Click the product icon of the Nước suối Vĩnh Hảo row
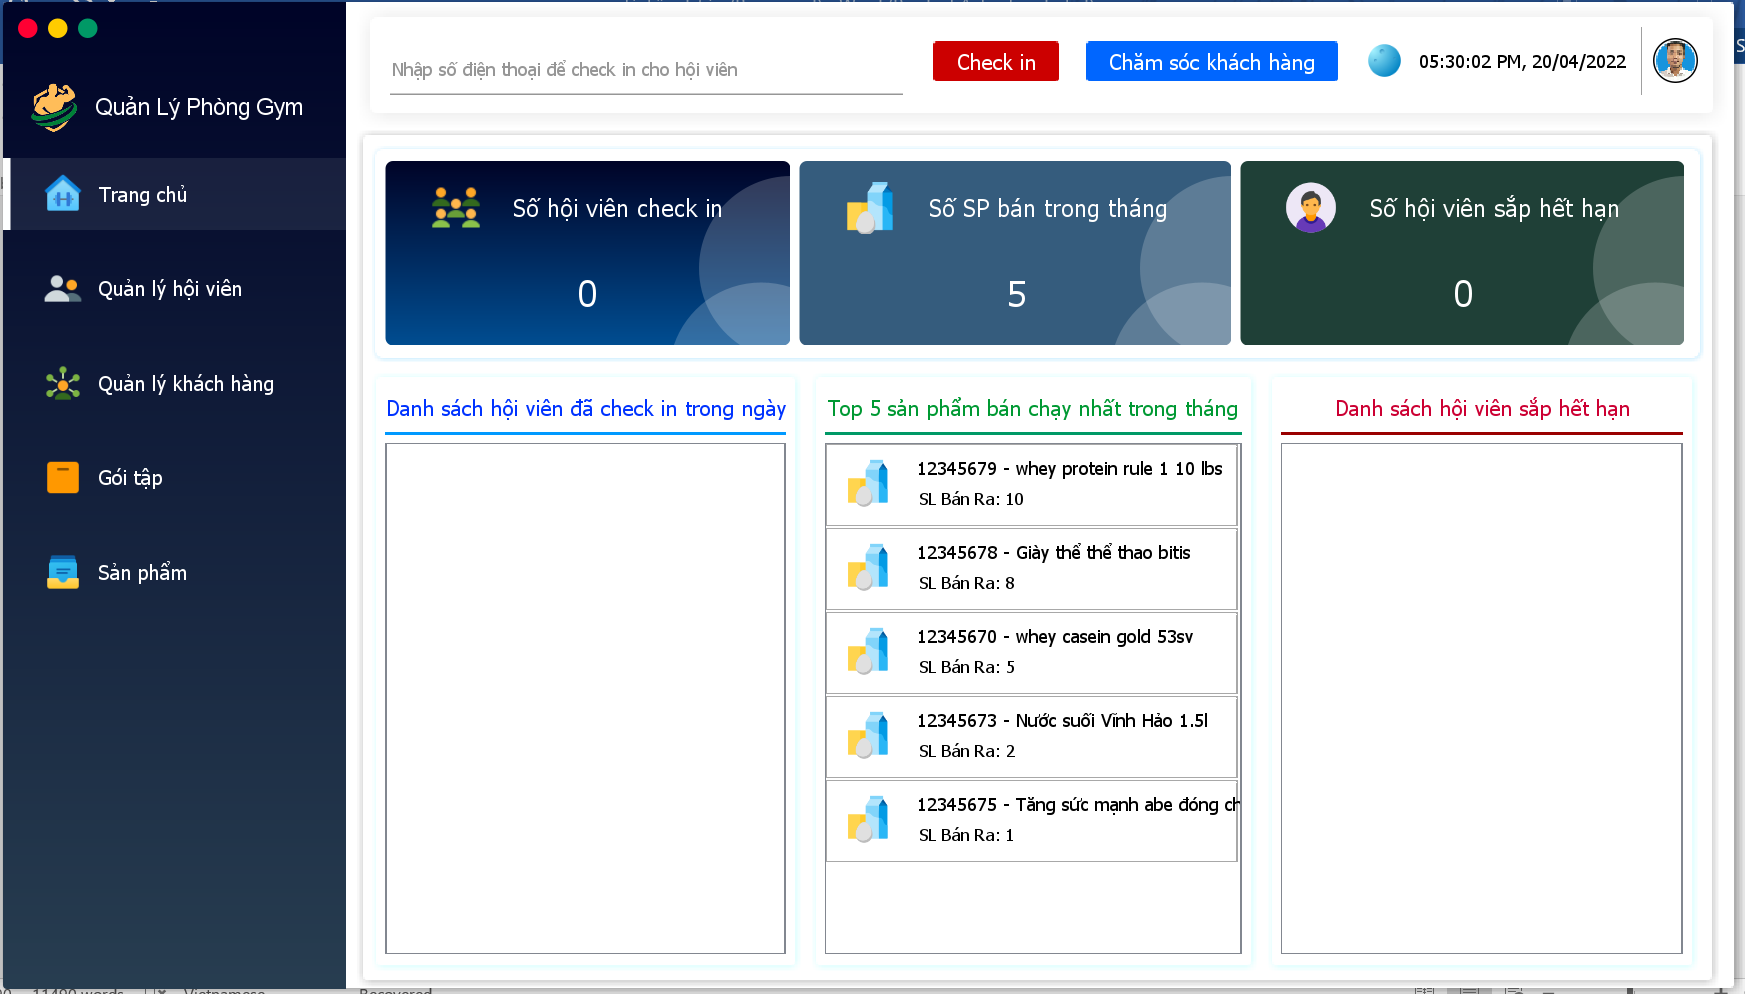The width and height of the screenshot is (1745, 994). 868,735
